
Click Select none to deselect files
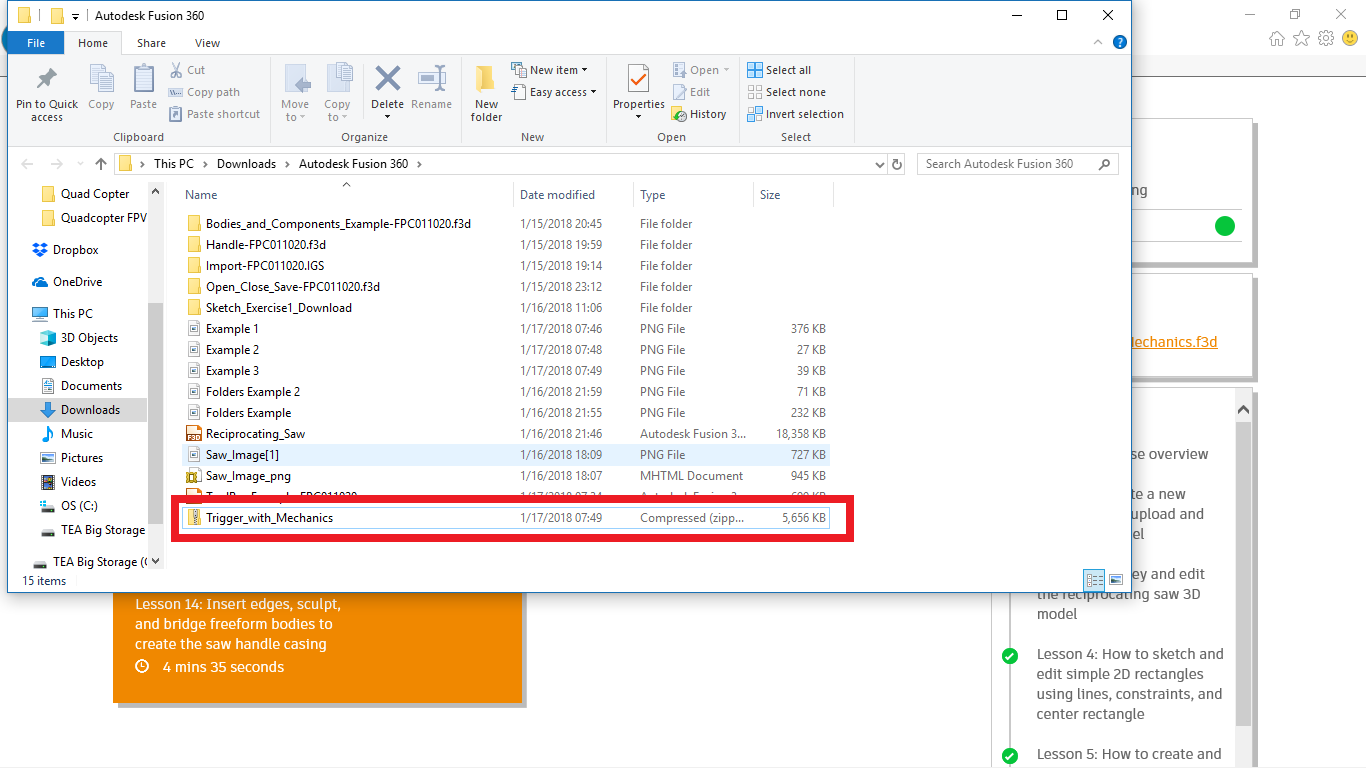click(787, 91)
